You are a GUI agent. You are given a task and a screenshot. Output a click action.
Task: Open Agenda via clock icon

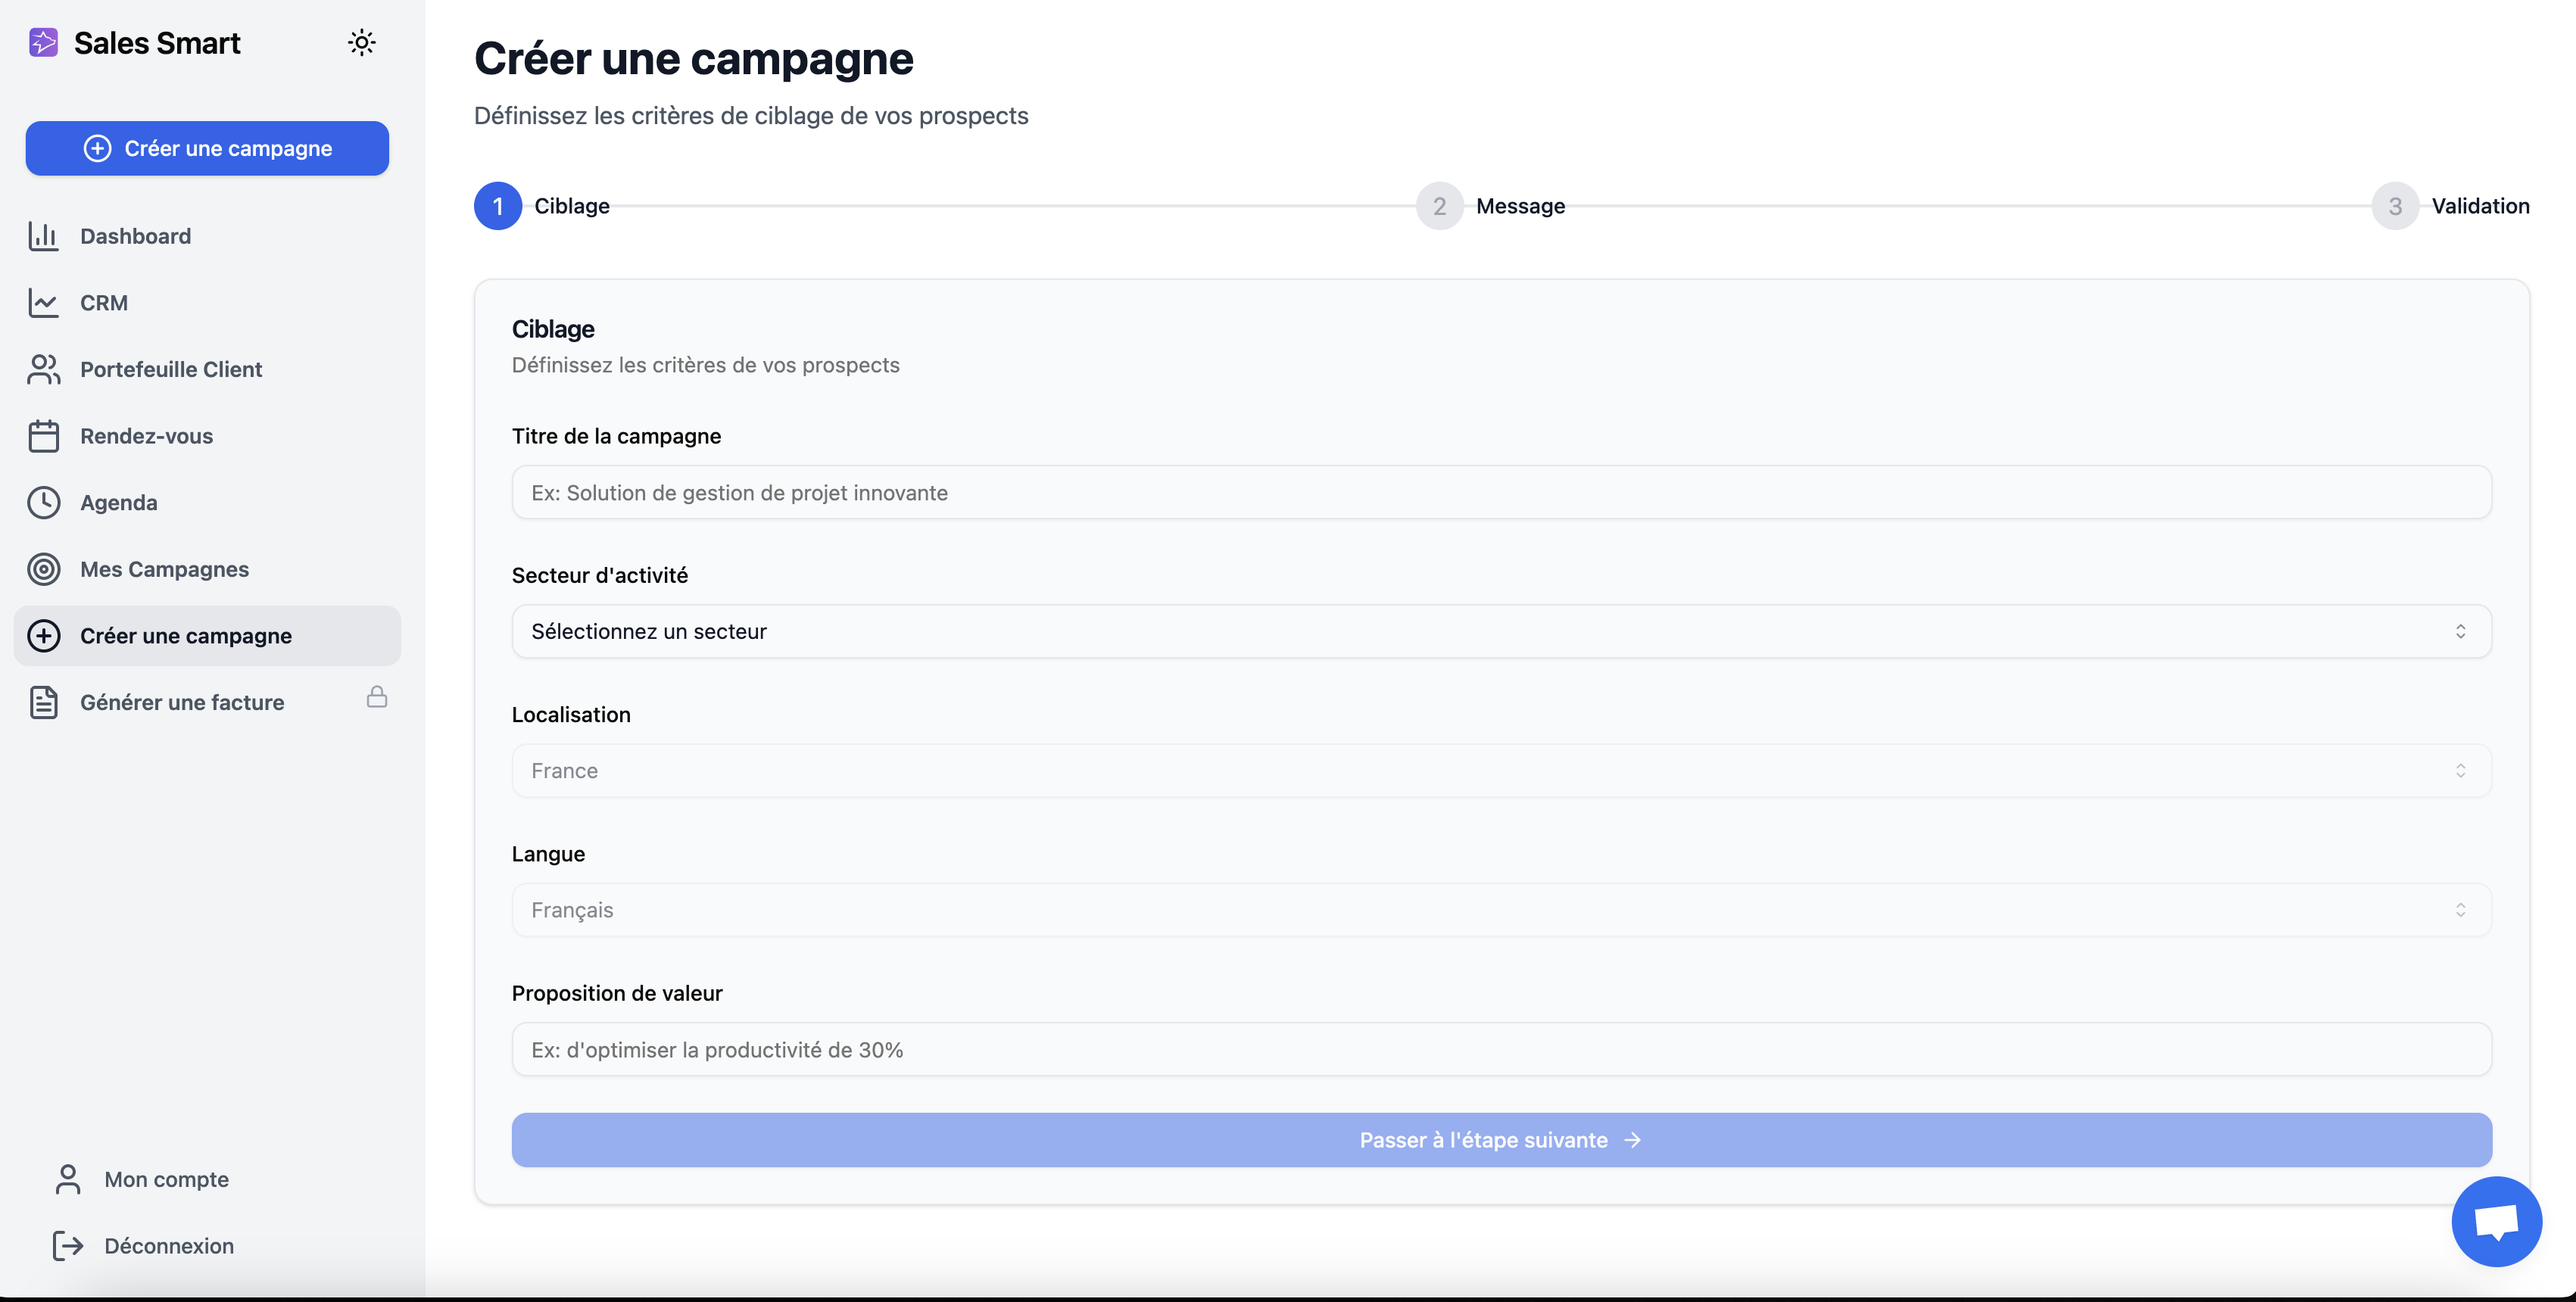pos(43,502)
